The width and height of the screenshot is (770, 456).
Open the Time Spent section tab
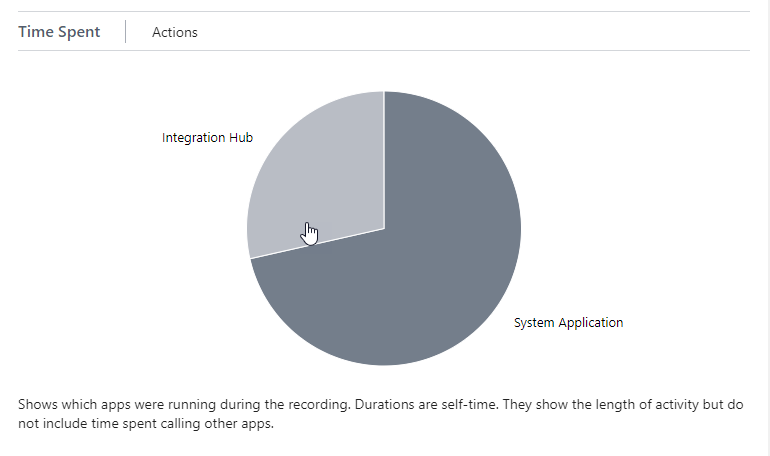[x=59, y=32]
